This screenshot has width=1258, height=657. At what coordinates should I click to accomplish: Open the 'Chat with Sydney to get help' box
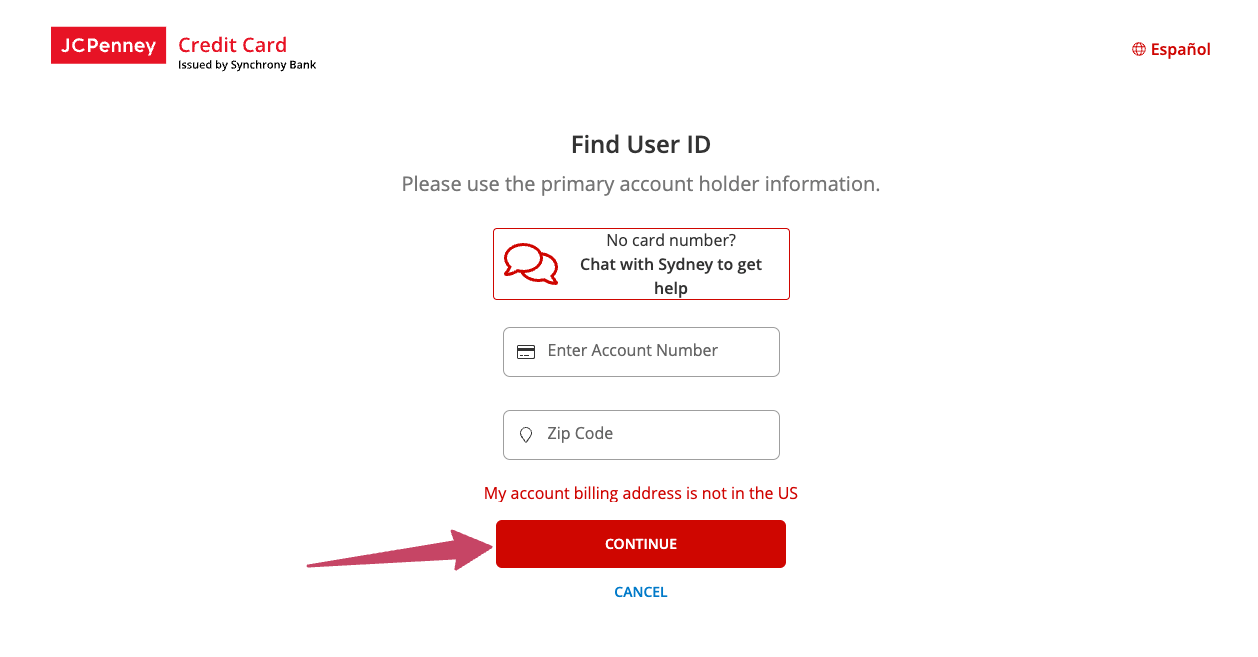point(641,263)
